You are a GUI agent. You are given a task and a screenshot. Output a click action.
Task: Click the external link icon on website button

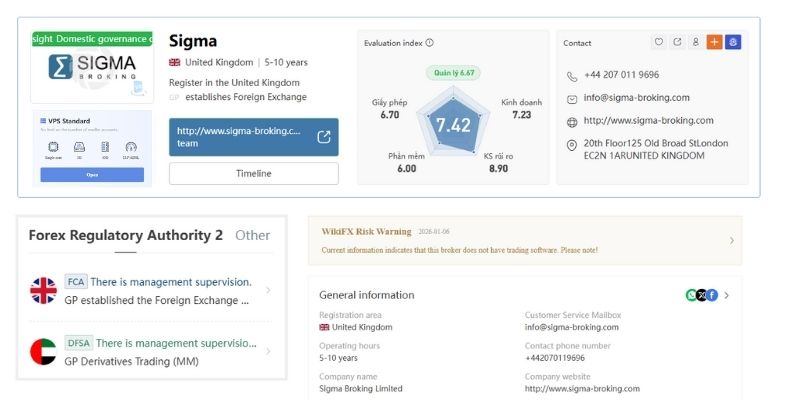click(324, 137)
